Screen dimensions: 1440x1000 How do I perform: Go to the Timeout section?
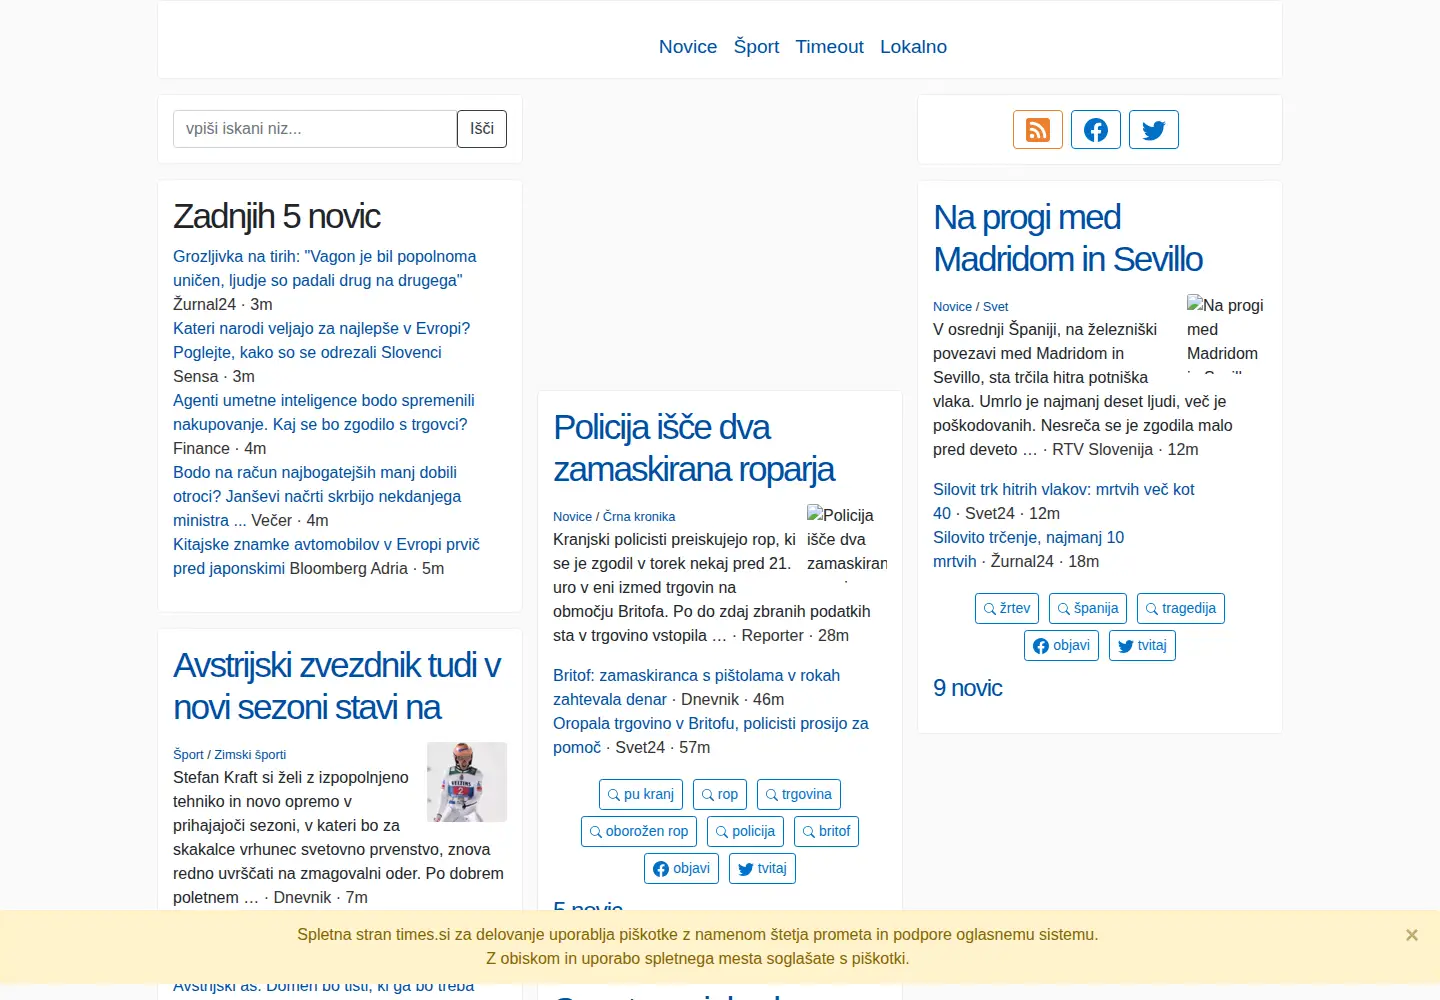(829, 47)
